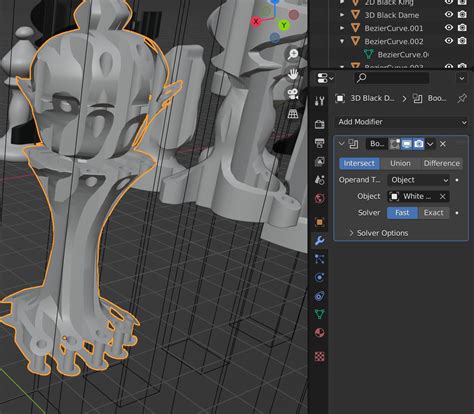Open the Scene properties tab

pos(319,180)
